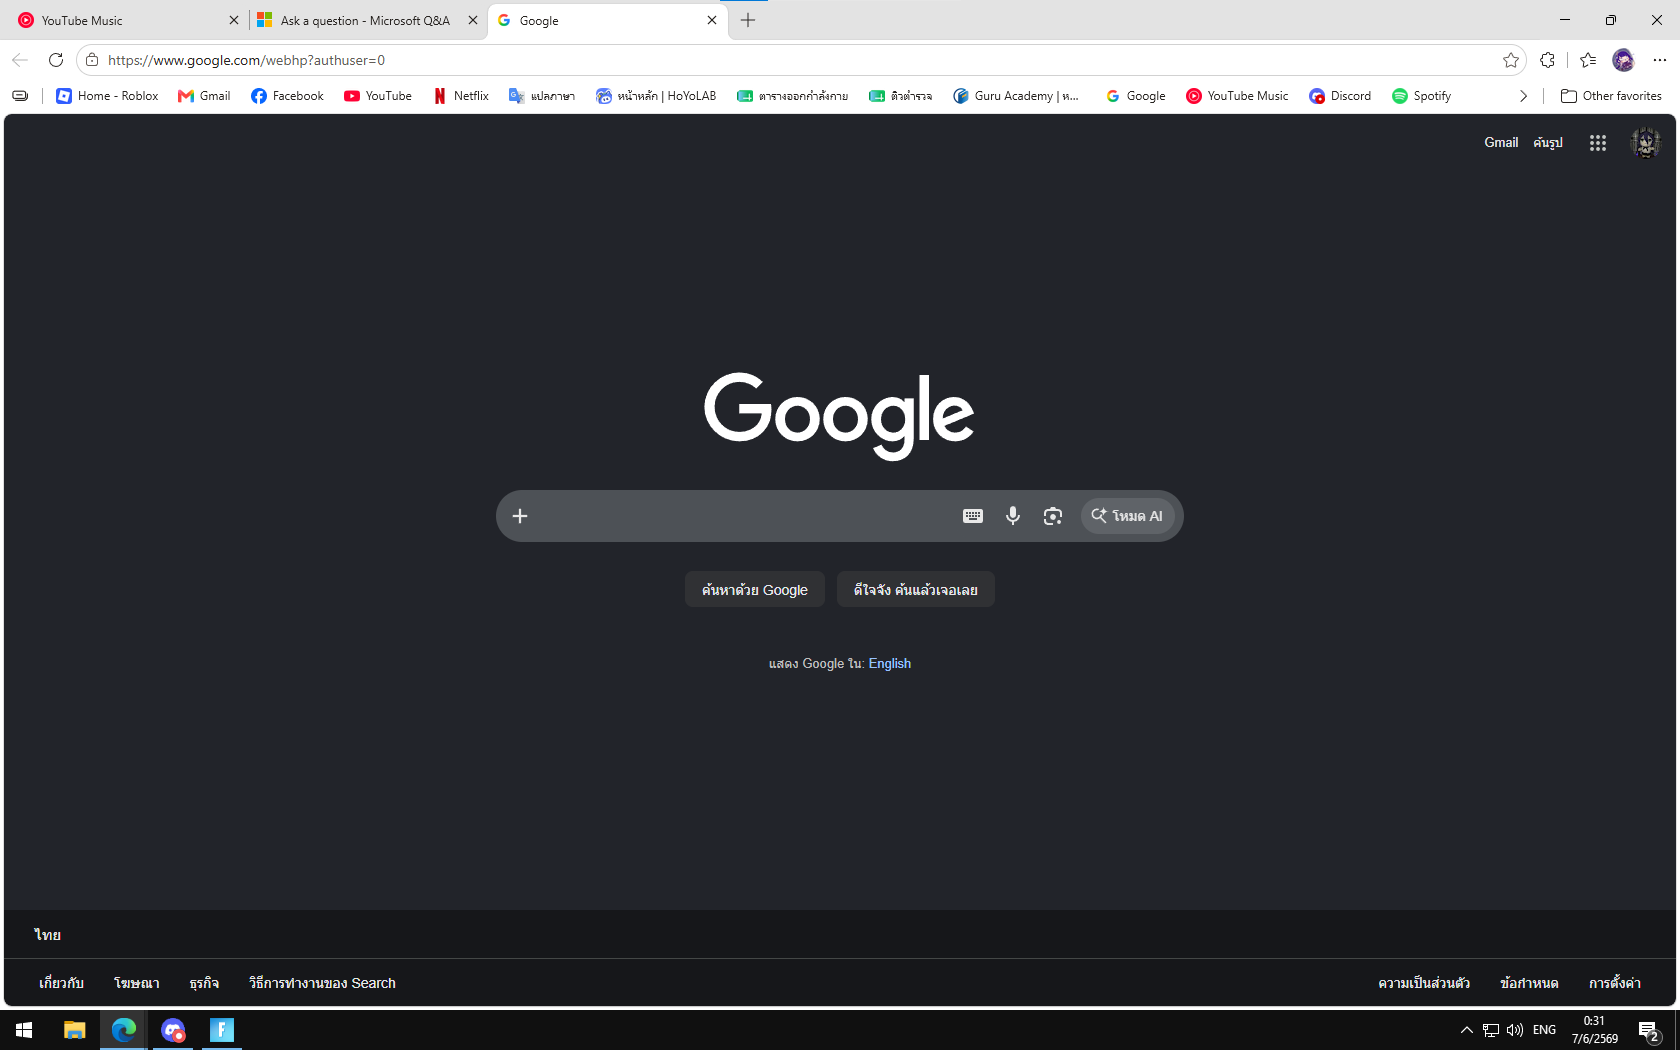Click the browser back arrow
The height and width of the screenshot is (1050, 1680).
point(20,60)
